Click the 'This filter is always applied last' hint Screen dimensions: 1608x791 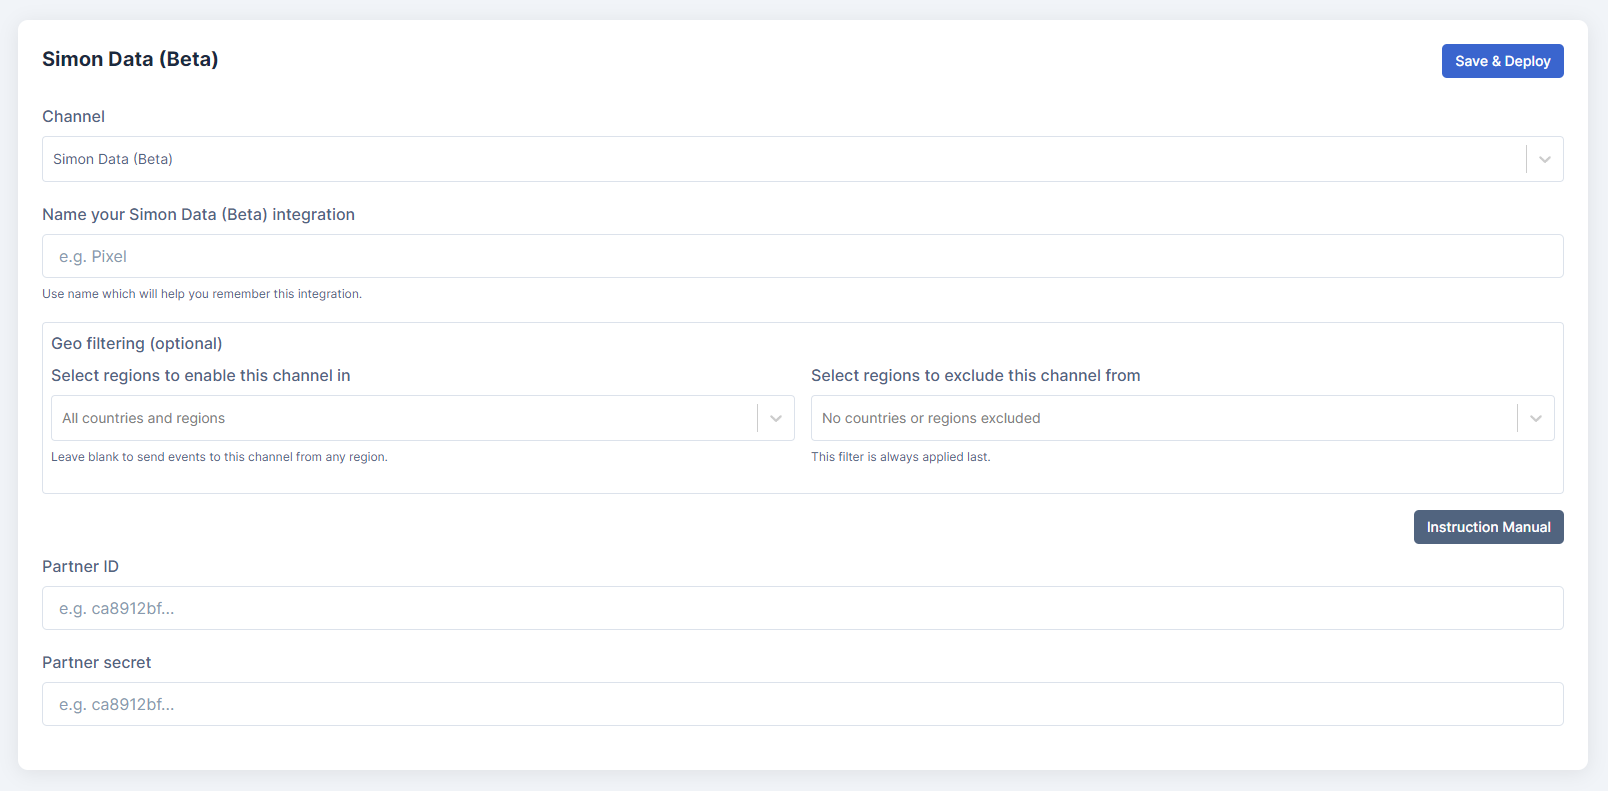900,457
